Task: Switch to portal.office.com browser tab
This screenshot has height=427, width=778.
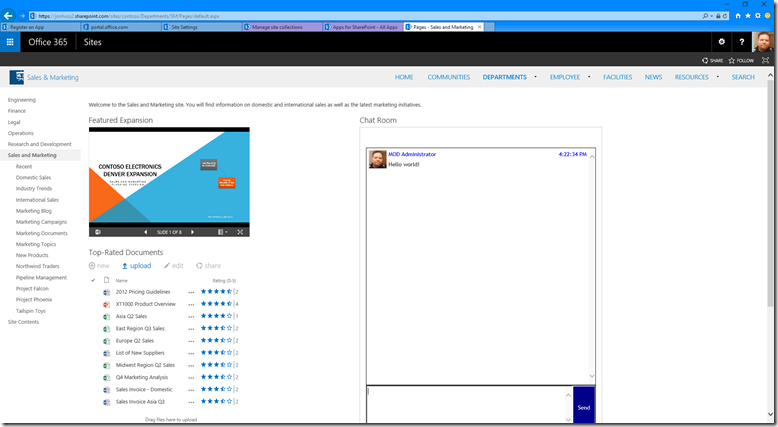Action: tap(121, 27)
